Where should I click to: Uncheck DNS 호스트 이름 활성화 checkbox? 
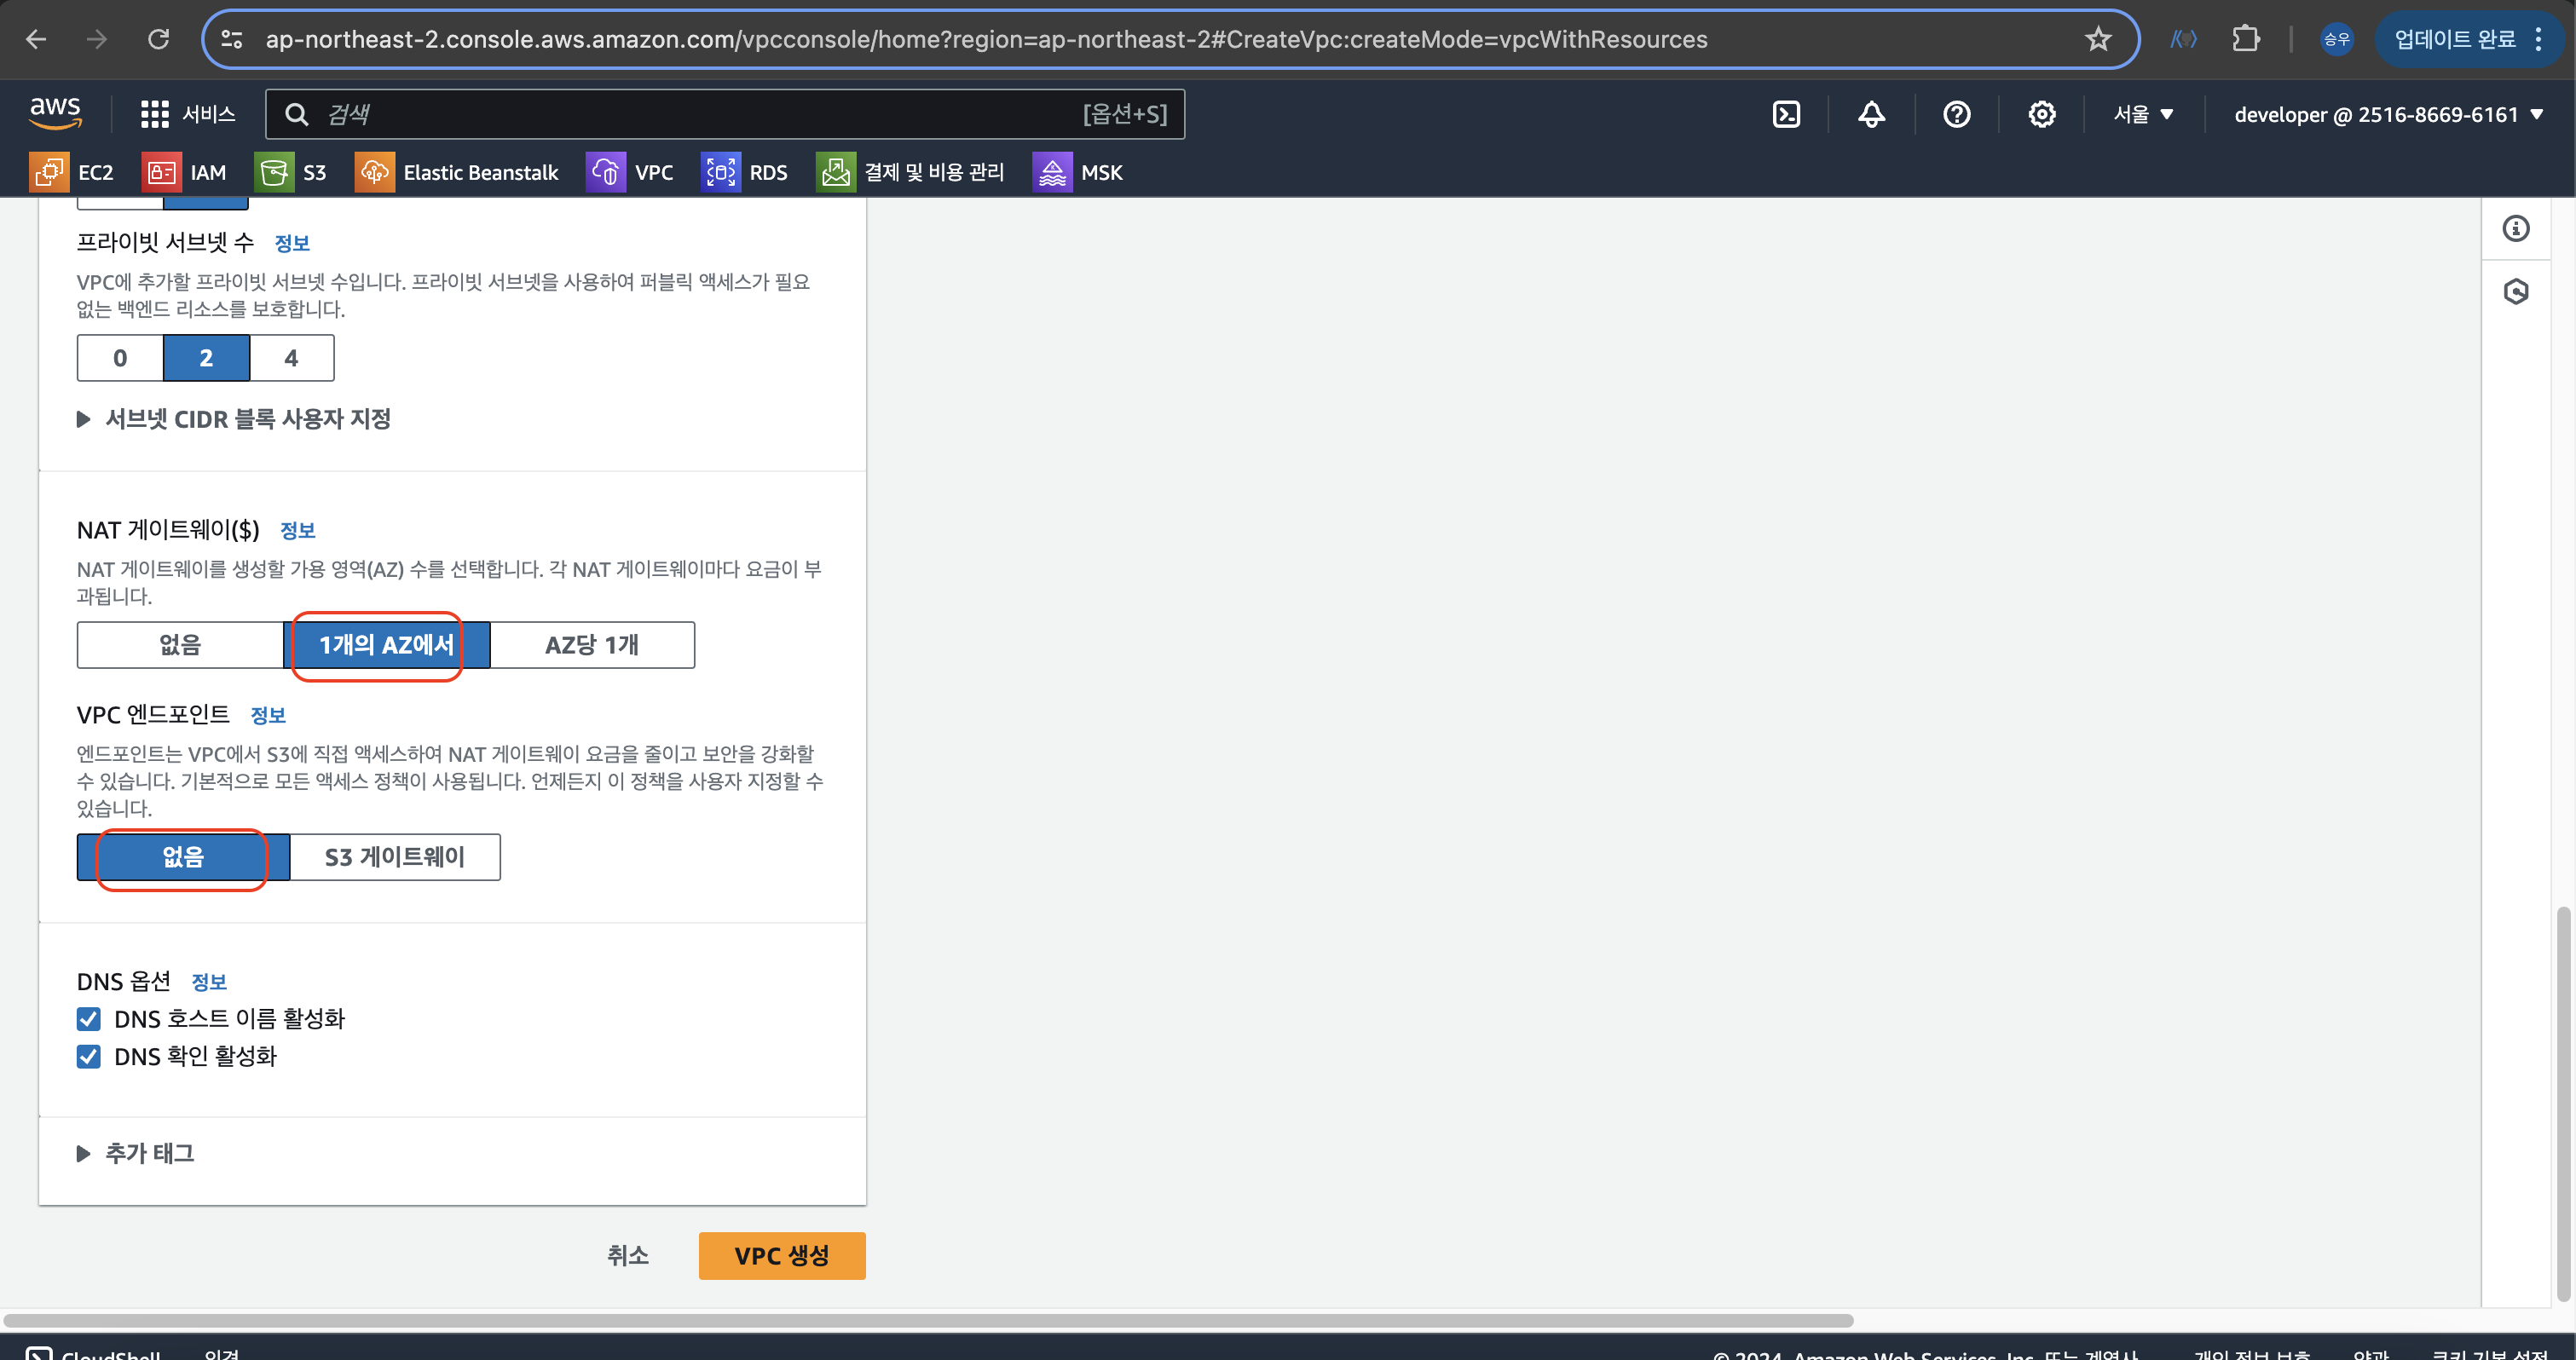[88, 1018]
